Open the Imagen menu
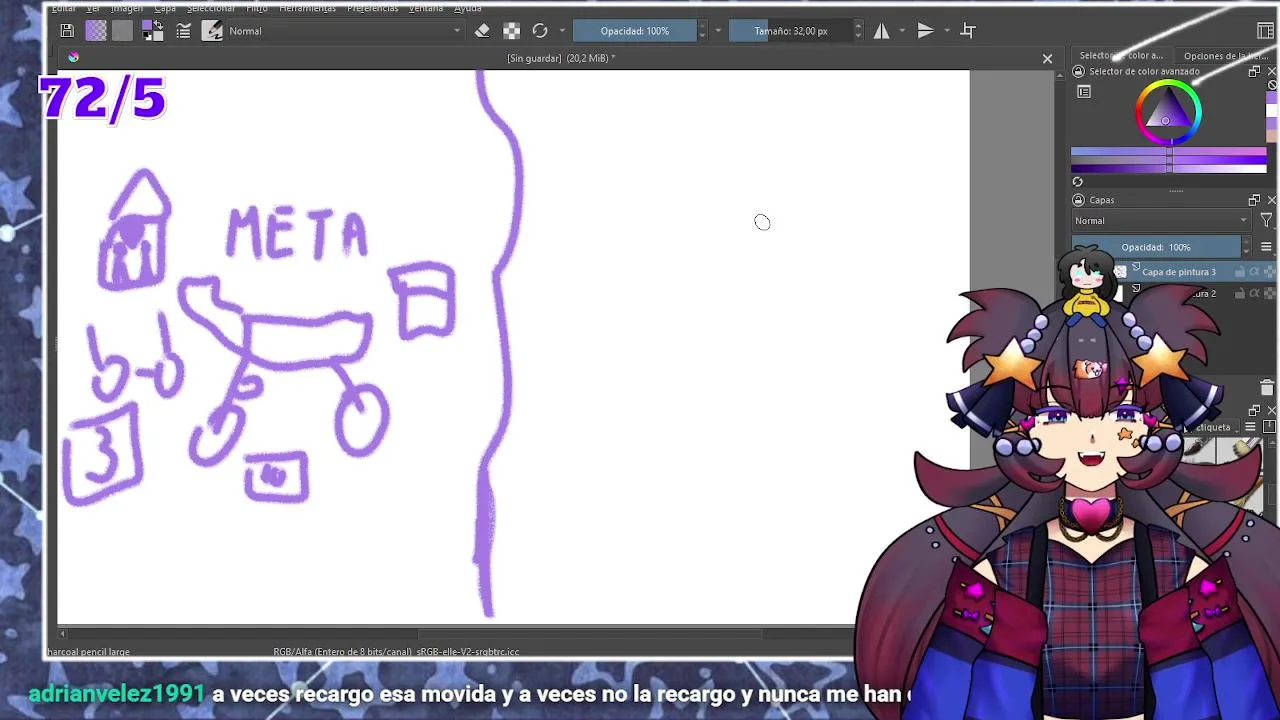1280x720 pixels. [127, 8]
